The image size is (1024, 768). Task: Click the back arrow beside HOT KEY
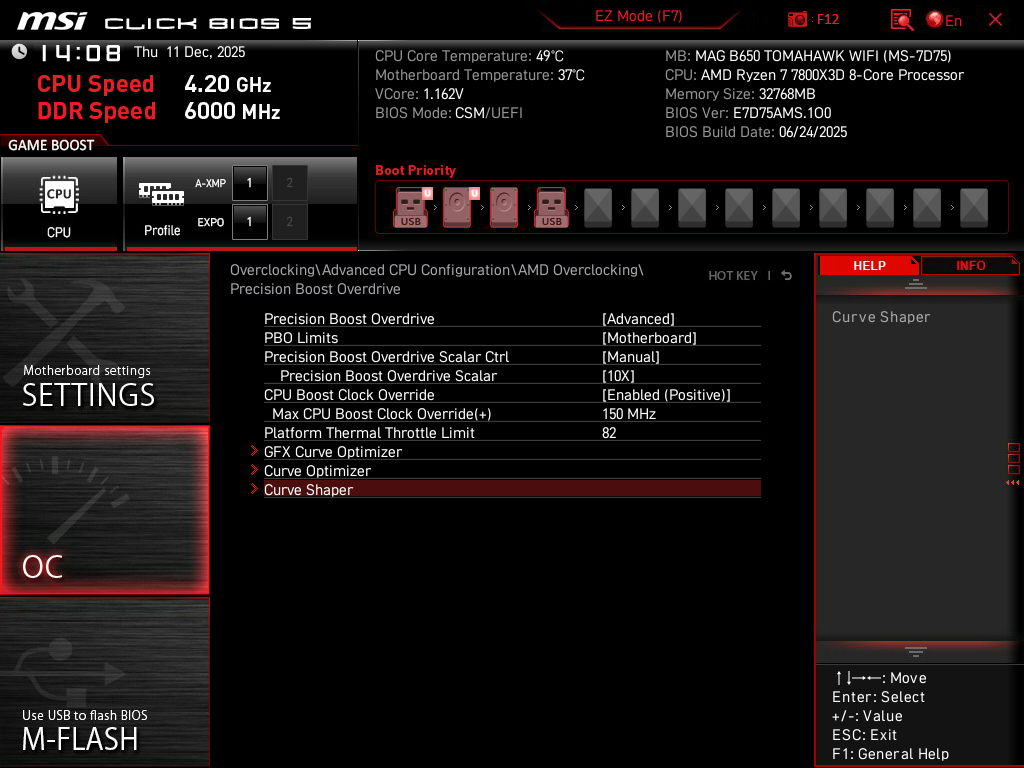pyautogui.click(x=786, y=276)
